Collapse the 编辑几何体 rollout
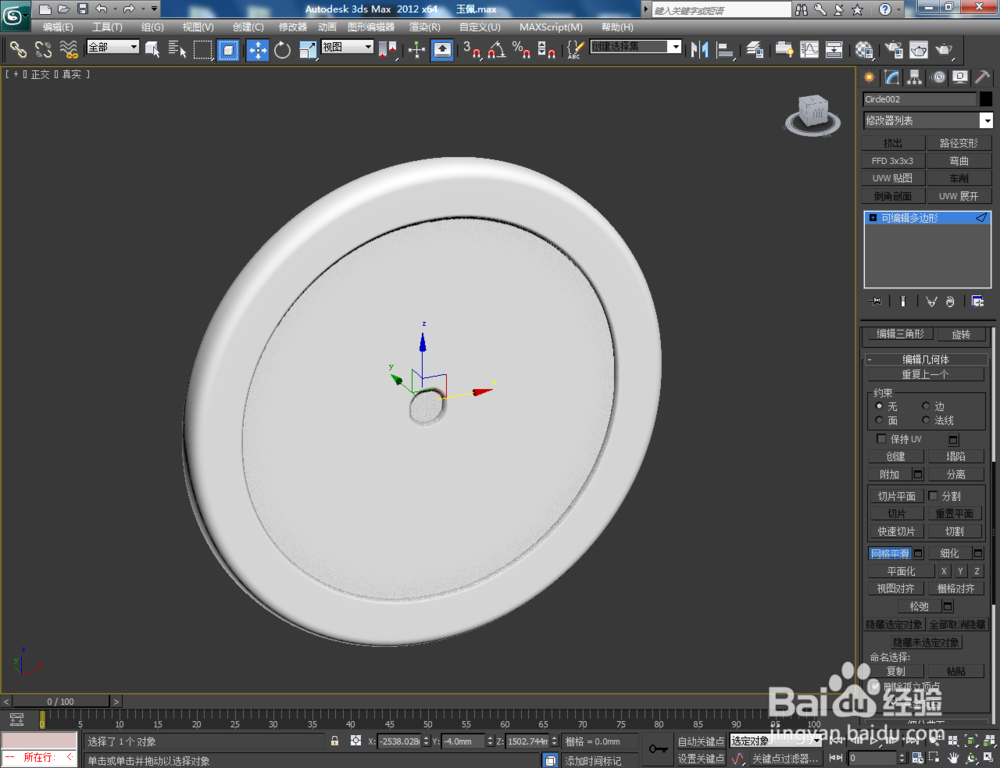Viewport: 1000px width, 768px height. (925, 359)
